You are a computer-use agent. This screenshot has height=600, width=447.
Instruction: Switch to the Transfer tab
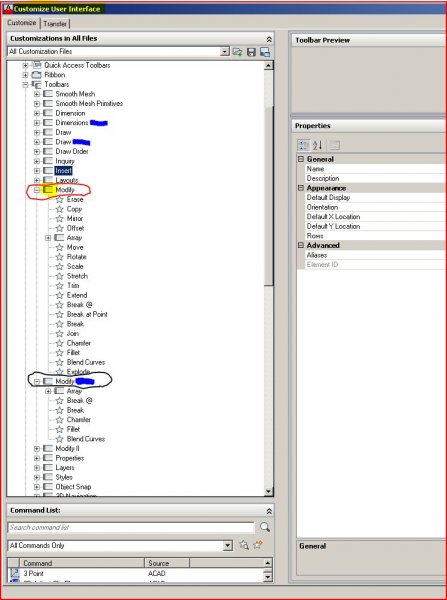pos(55,24)
